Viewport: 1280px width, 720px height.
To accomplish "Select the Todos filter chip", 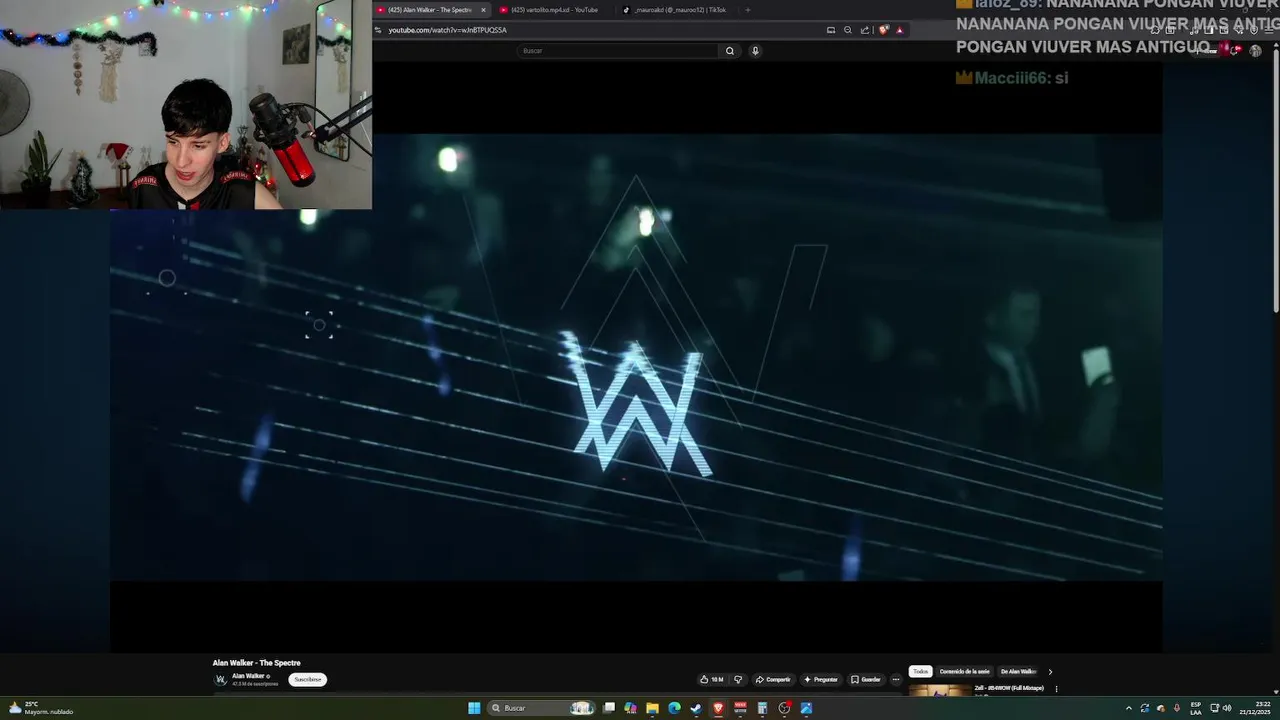I will click(920, 671).
